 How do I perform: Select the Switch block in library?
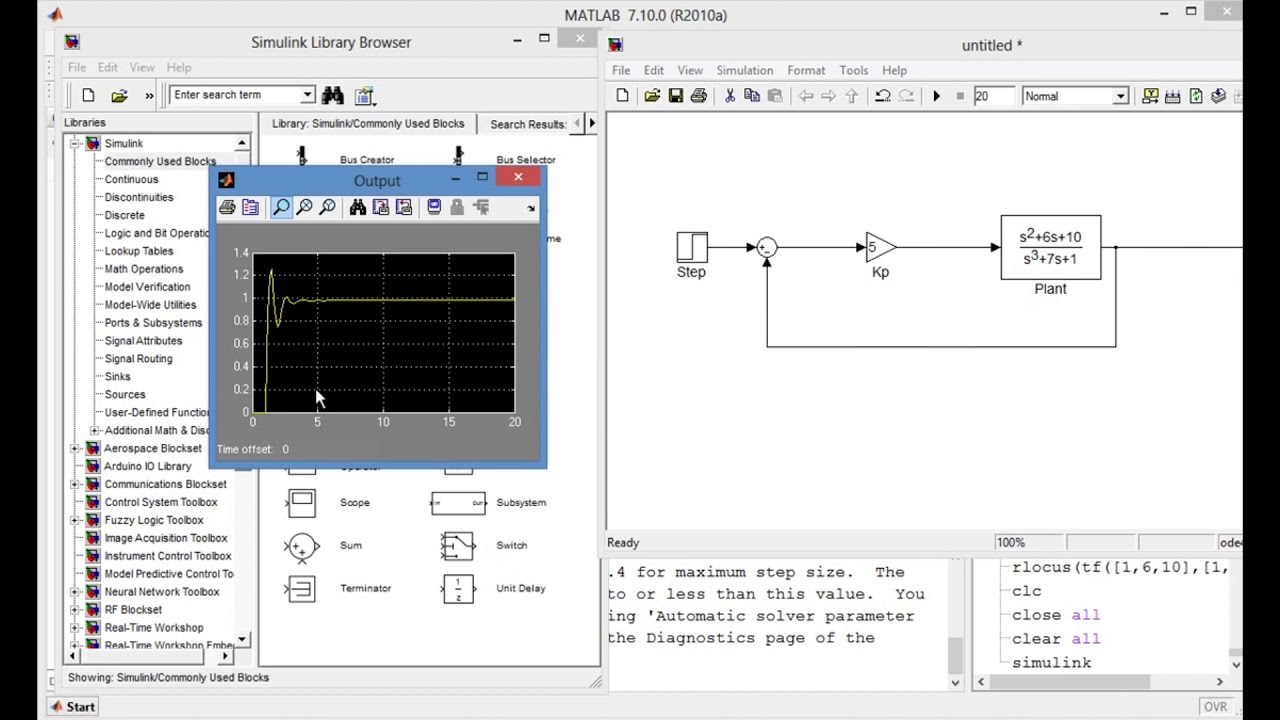coord(457,545)
